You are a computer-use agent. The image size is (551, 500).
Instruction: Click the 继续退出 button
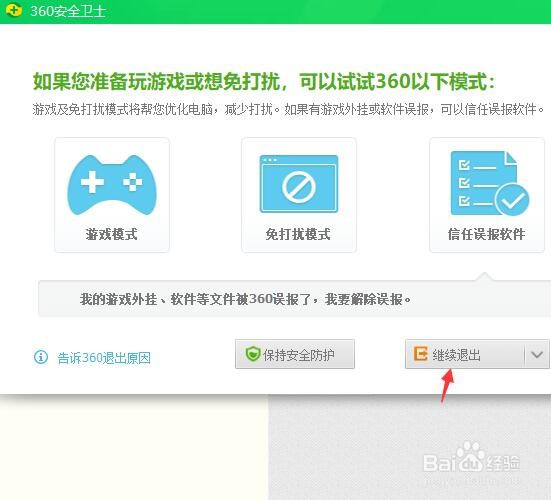[x=465, y=354]
